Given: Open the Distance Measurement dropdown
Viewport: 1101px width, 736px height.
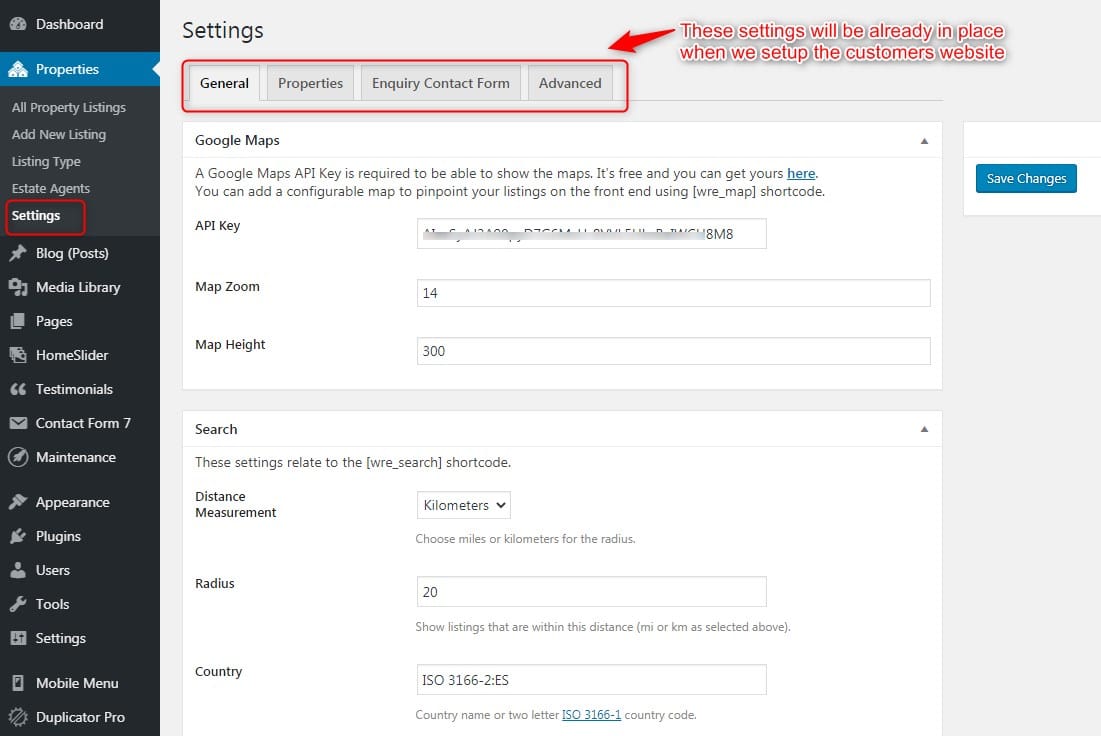Looking at the screenshot, I should click(463, 505).
